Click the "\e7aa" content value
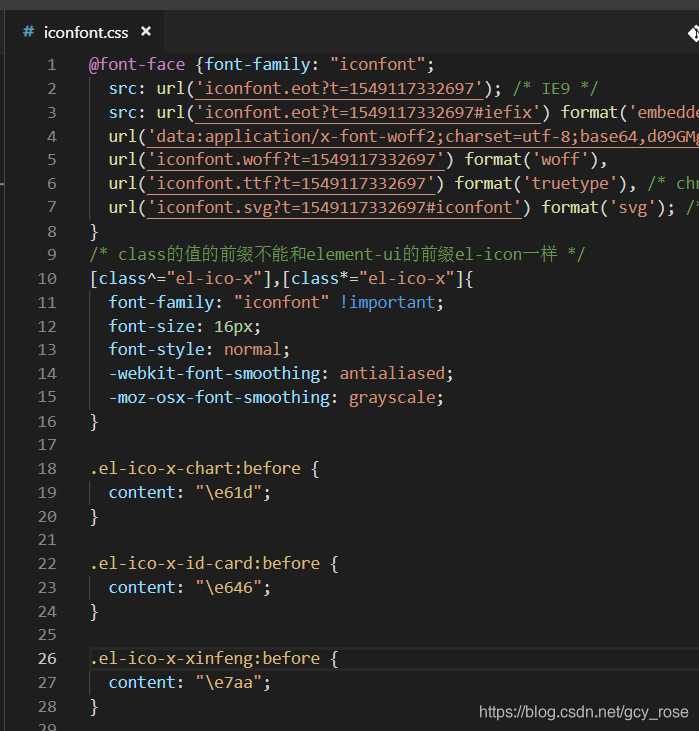699x731 pixels. pos(228,683)
